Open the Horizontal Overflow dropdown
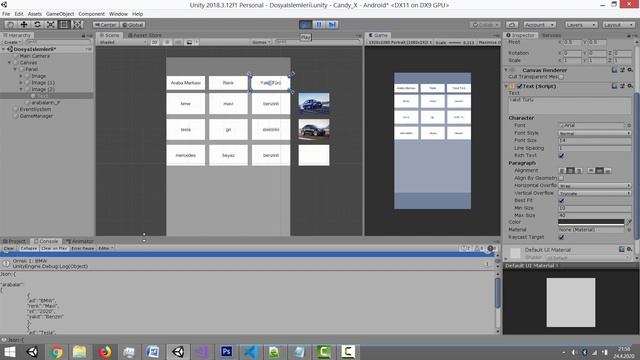 (594, 186)
